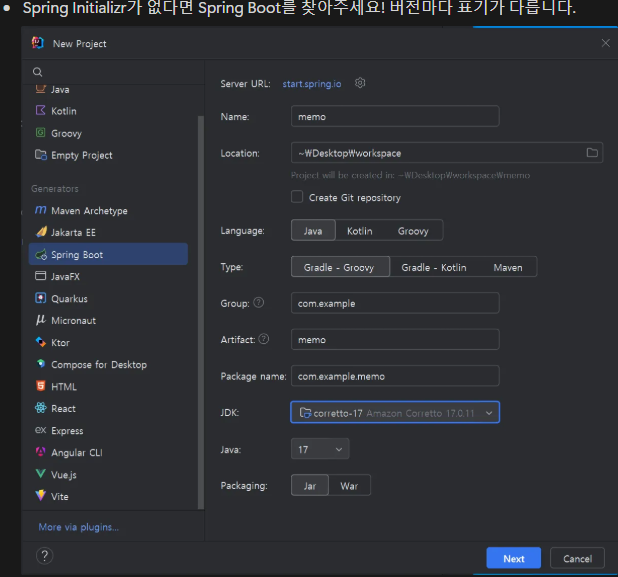Open the Java version 17 dropdown

(x=320, y=449)
